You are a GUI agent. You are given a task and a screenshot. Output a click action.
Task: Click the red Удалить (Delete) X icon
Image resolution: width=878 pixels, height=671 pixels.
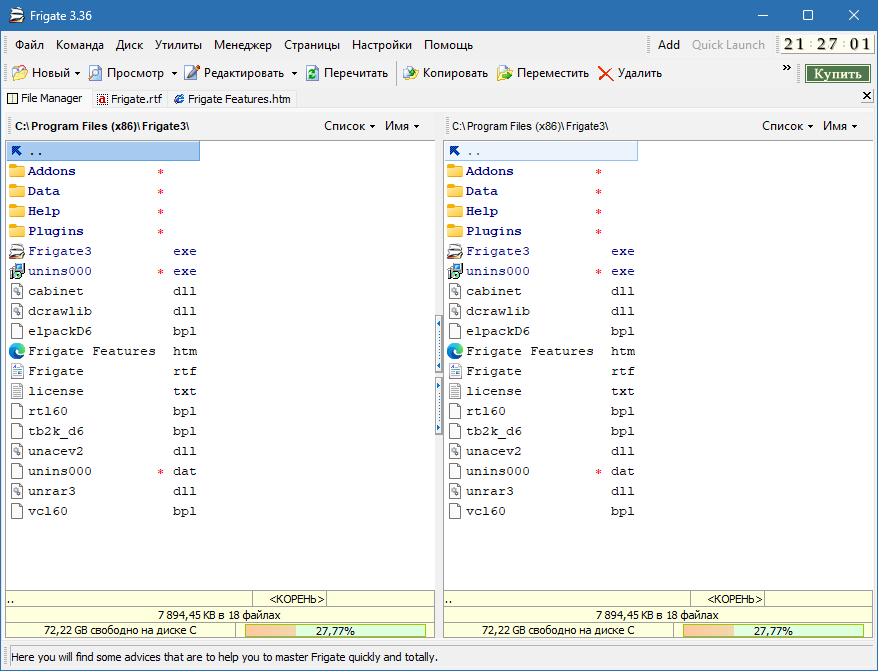(x=605, y=73)
